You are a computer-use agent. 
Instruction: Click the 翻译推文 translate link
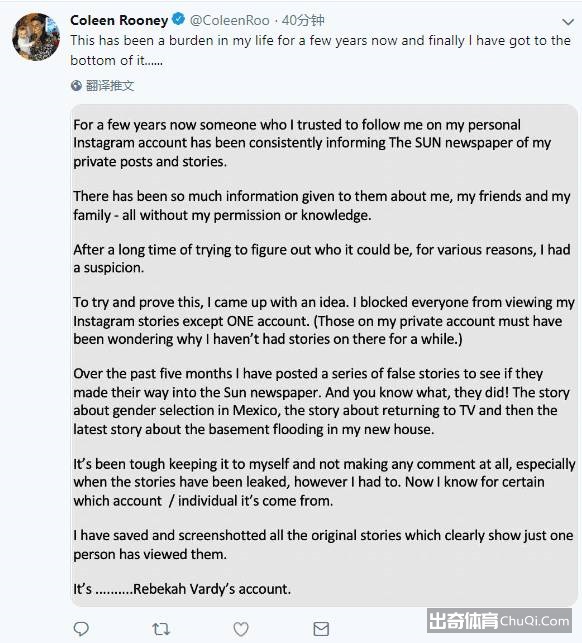[110, 86]
